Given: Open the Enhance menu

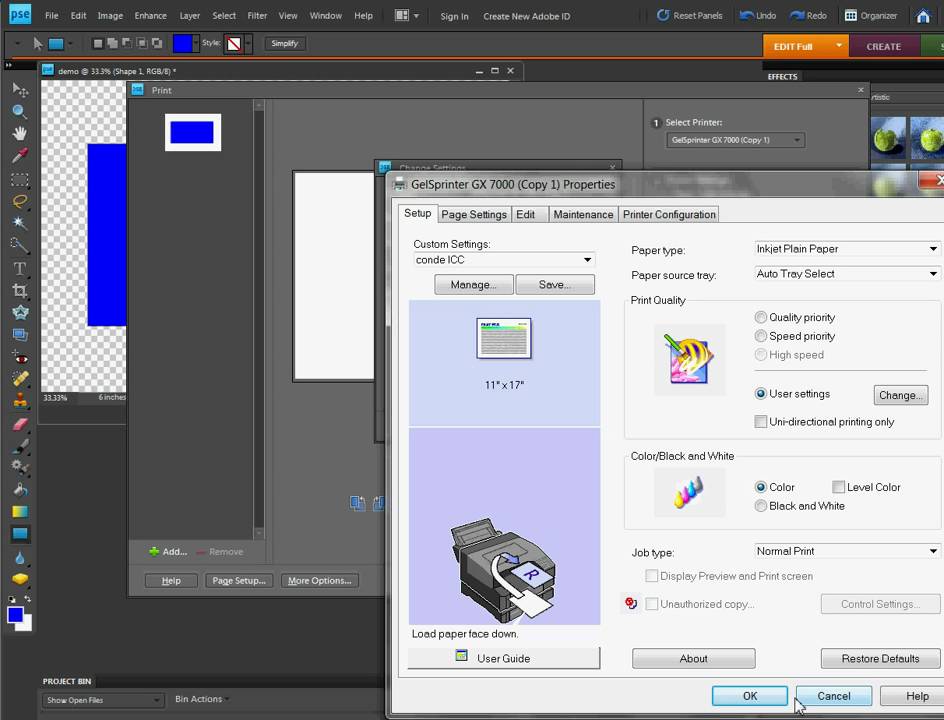Looking at the screenshot, I should [x=151, y=16].
